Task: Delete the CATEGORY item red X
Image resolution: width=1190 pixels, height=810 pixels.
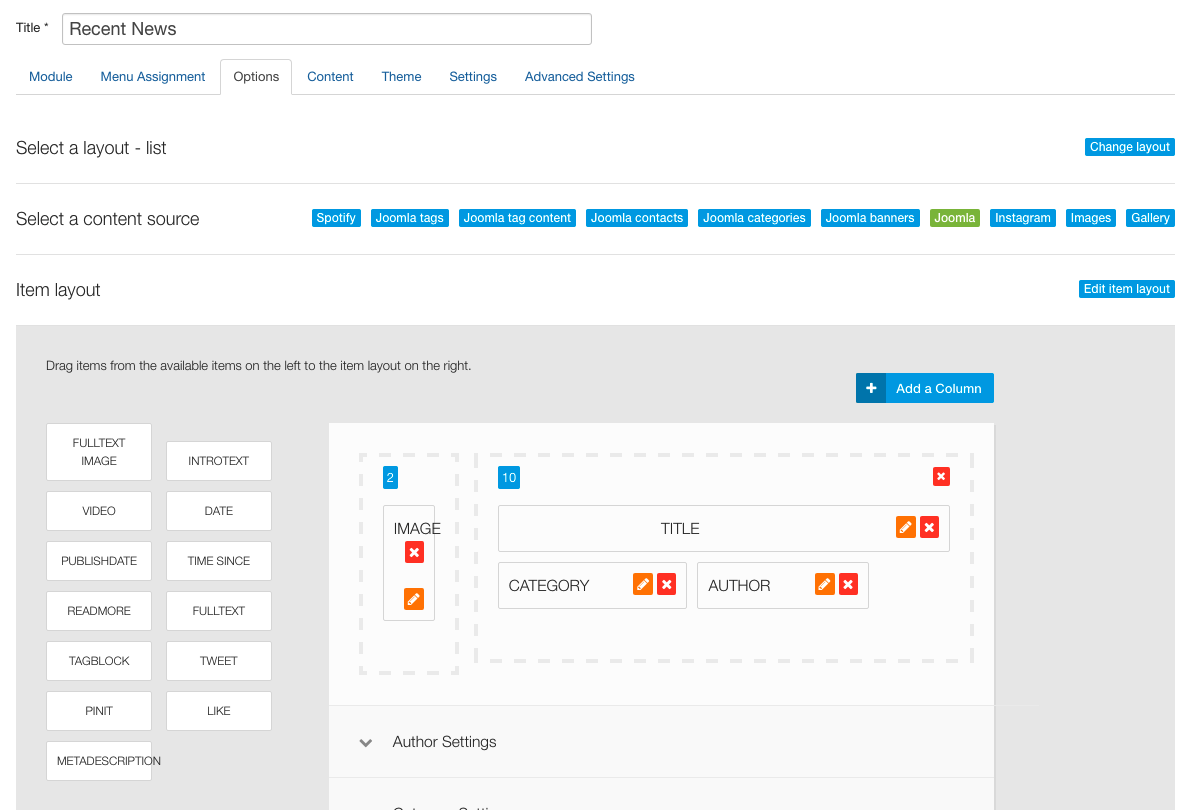Action: 667,585
